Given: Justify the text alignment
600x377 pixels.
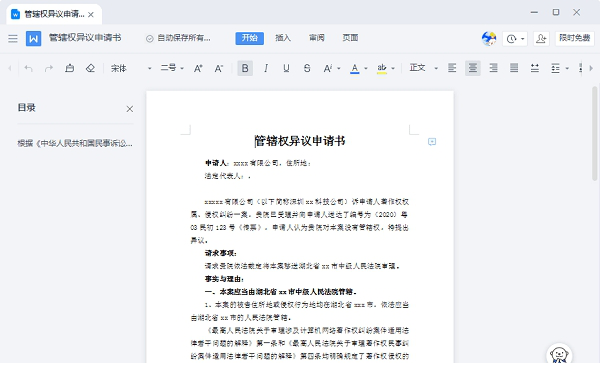Looking at the screenshot, I should point(514,69).
